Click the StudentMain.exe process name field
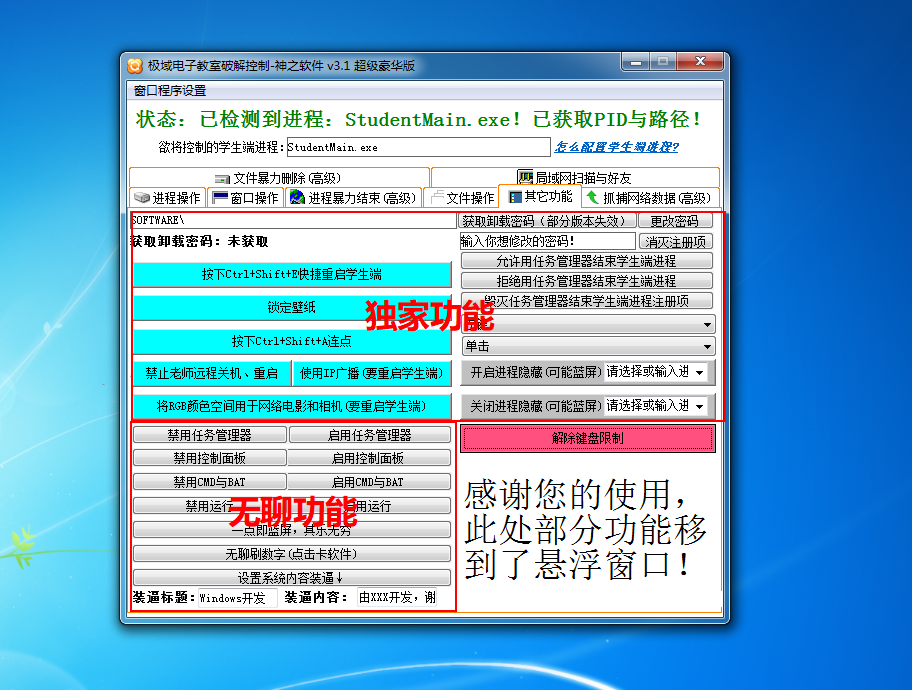This screenshot has height=690, width=912. pos(418,147)
